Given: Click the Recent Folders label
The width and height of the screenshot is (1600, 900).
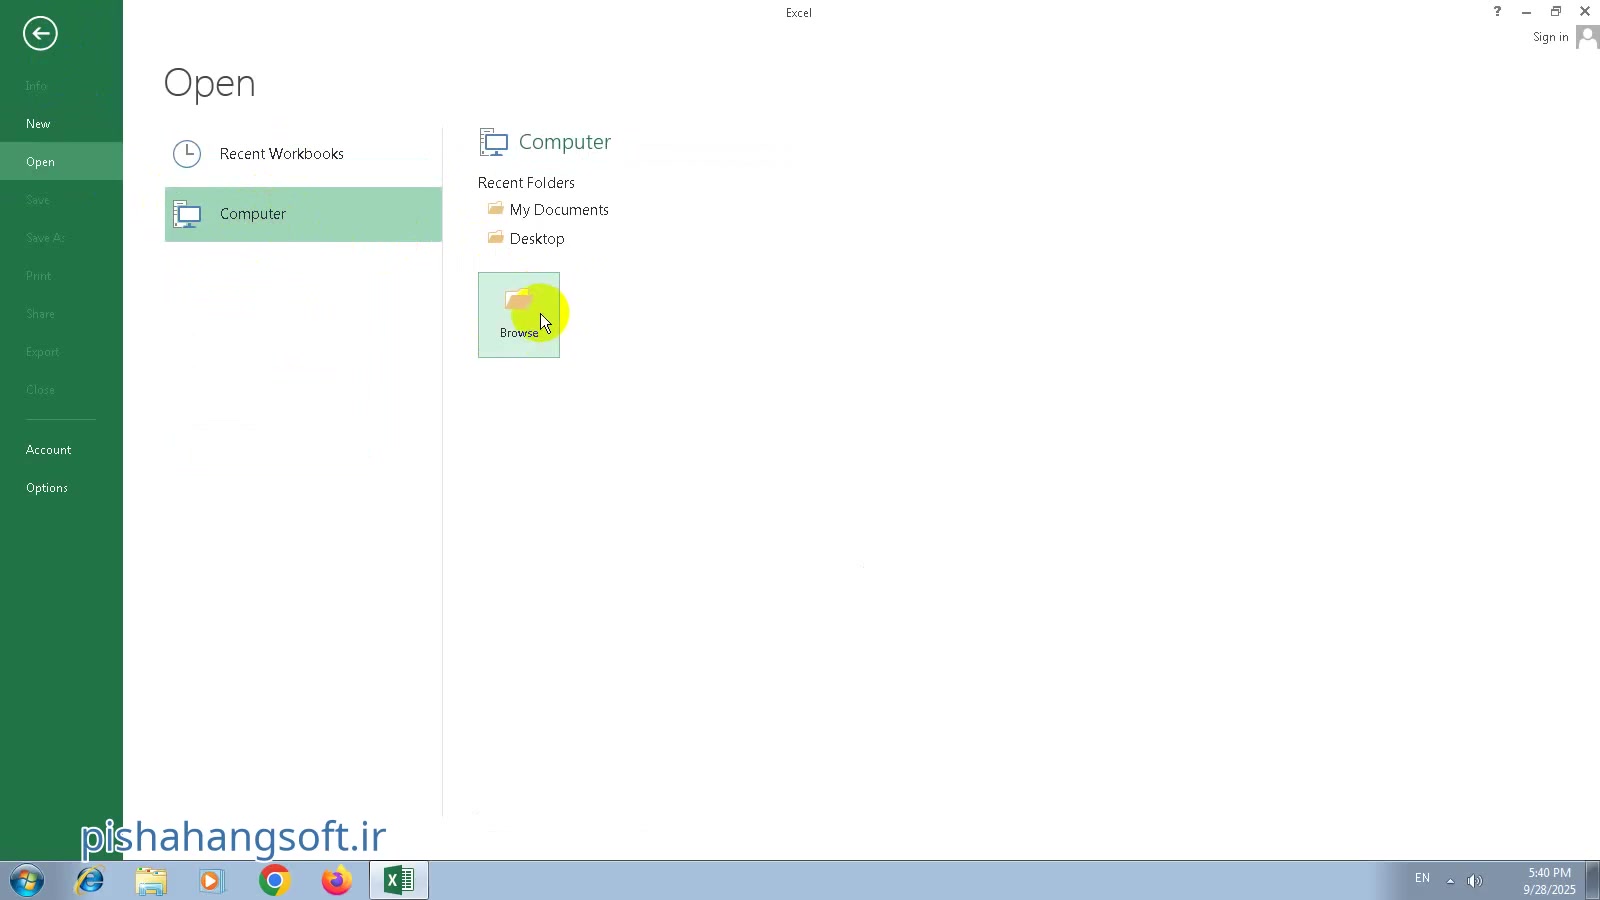Looking at the screenshot, I should 526,183.
